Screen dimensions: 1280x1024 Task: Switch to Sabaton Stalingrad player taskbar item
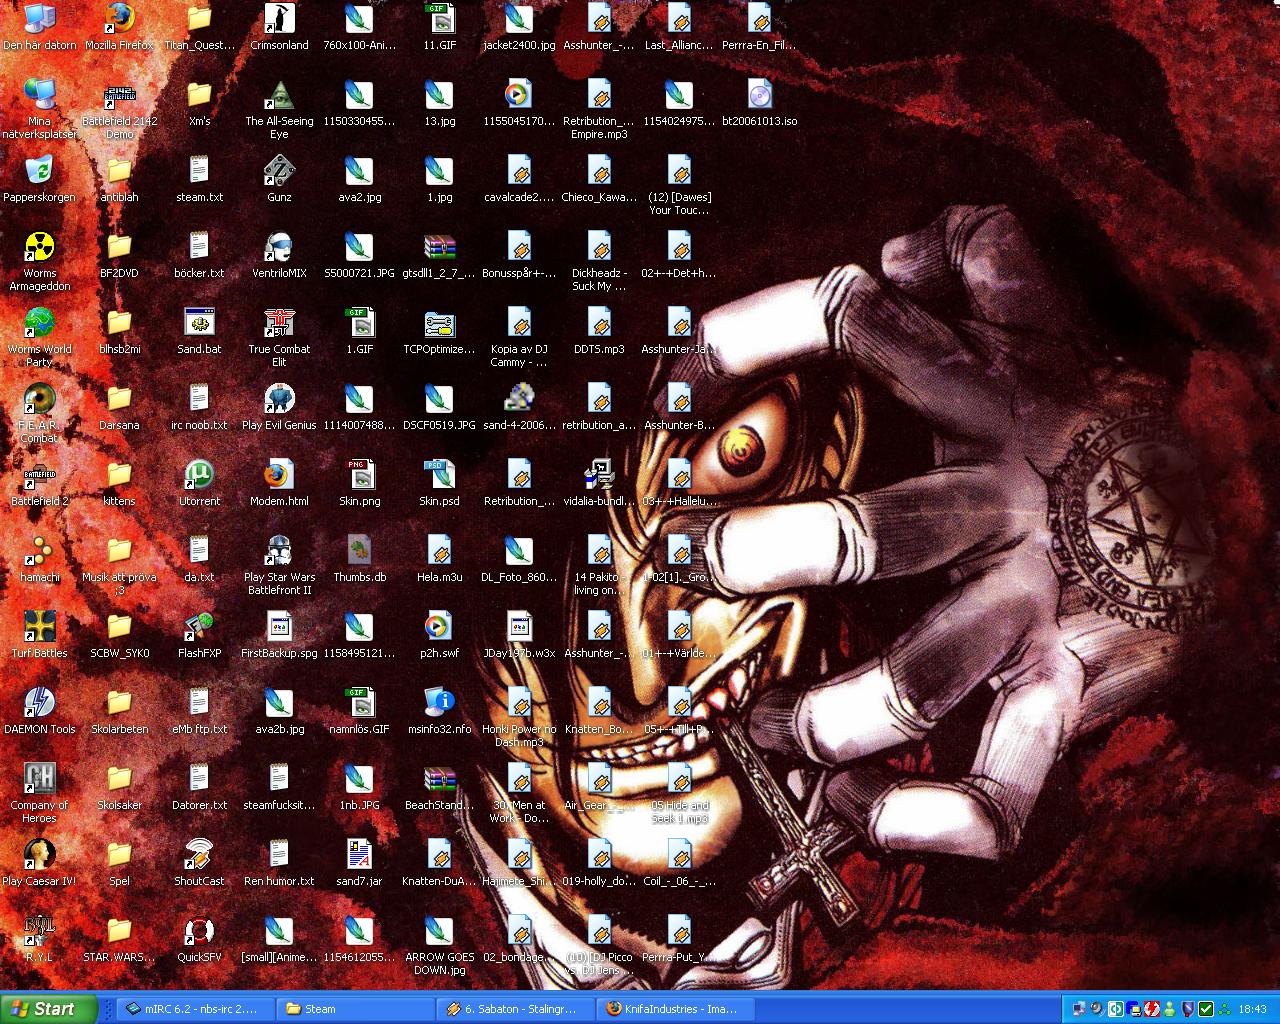[x=516, y=1009]
